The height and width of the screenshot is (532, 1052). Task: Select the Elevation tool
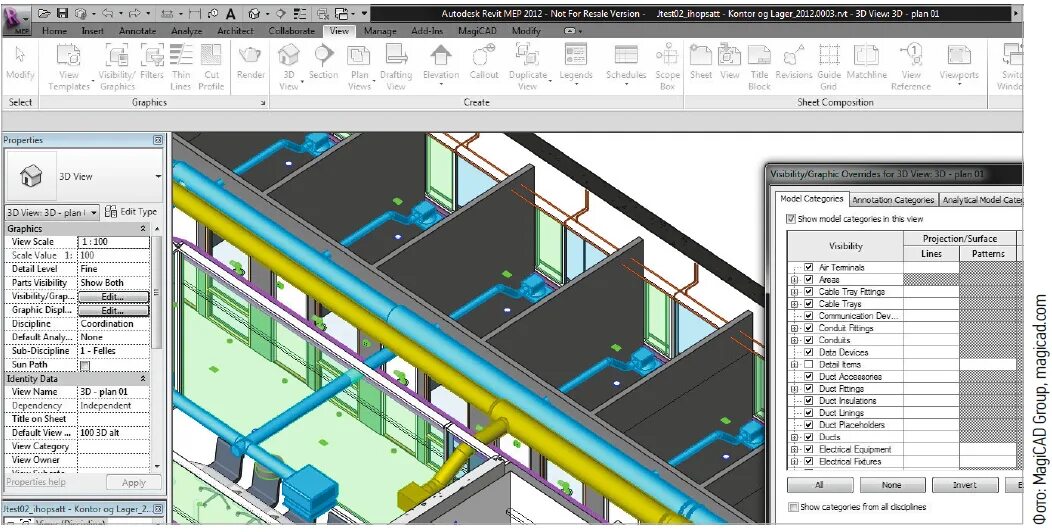click(440, 64)
